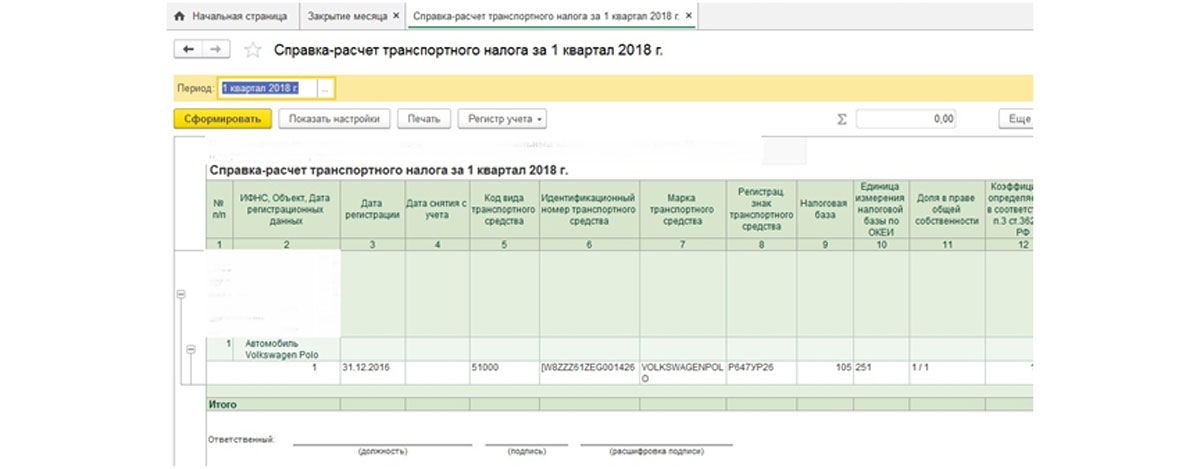Collapse the upper group in report tree
The height and width of the screenshot is (469, 1200).
coord(181,294)
